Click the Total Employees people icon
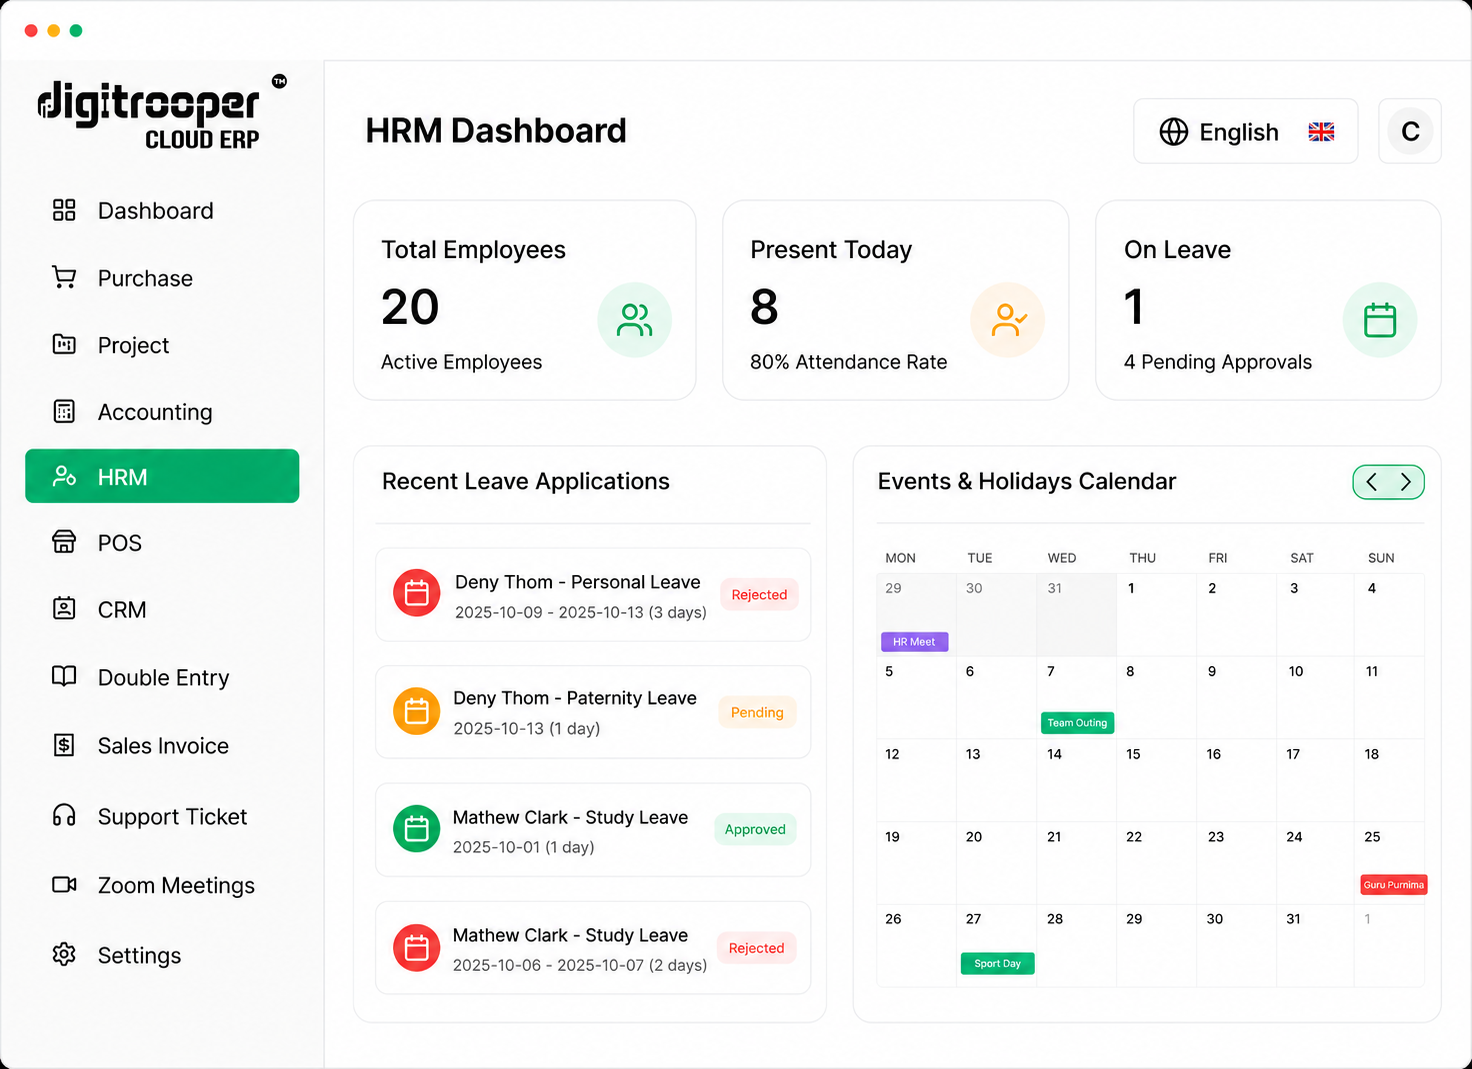This screenshot has height=1069, width=1472. click(x=635, y=320)
